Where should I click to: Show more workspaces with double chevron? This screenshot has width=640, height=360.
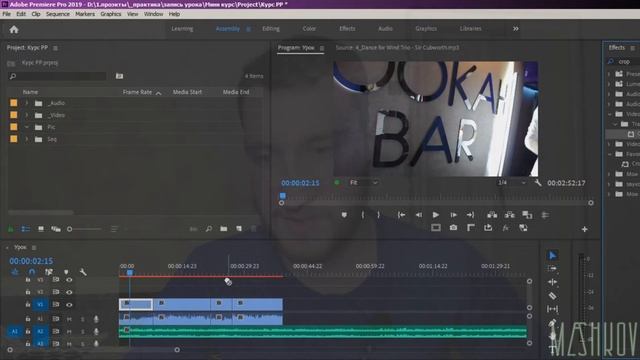[516, 29]
